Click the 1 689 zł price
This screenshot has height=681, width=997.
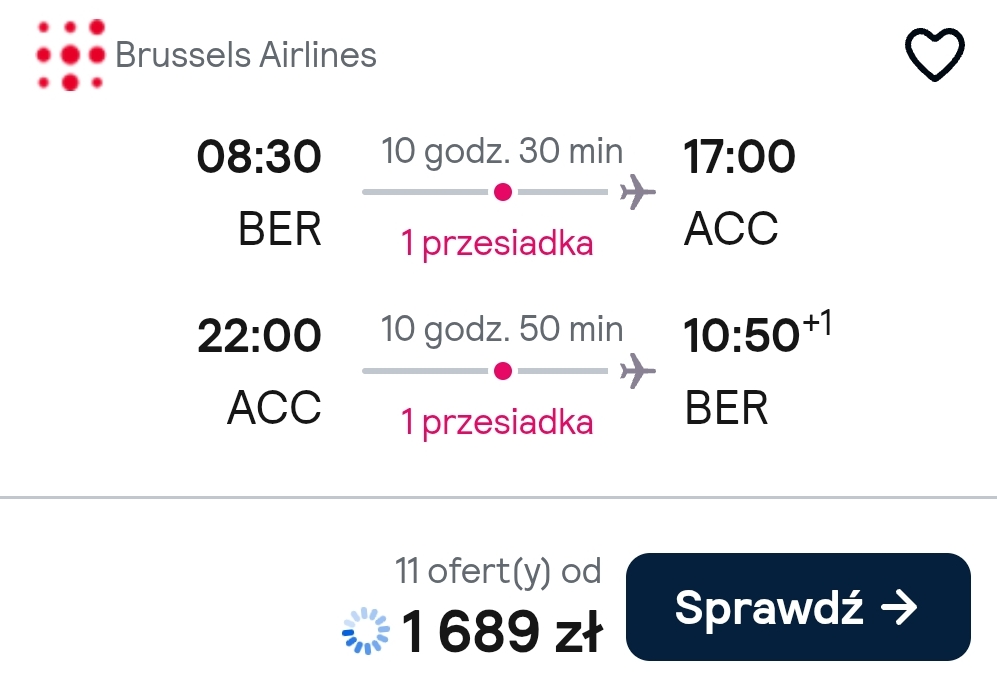pos(502,631)
